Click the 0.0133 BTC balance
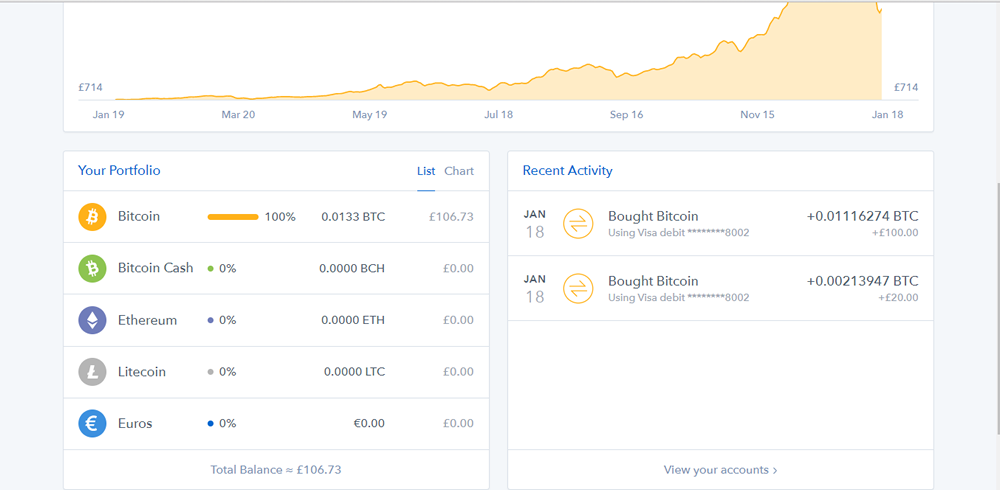 tap(353, 217)
